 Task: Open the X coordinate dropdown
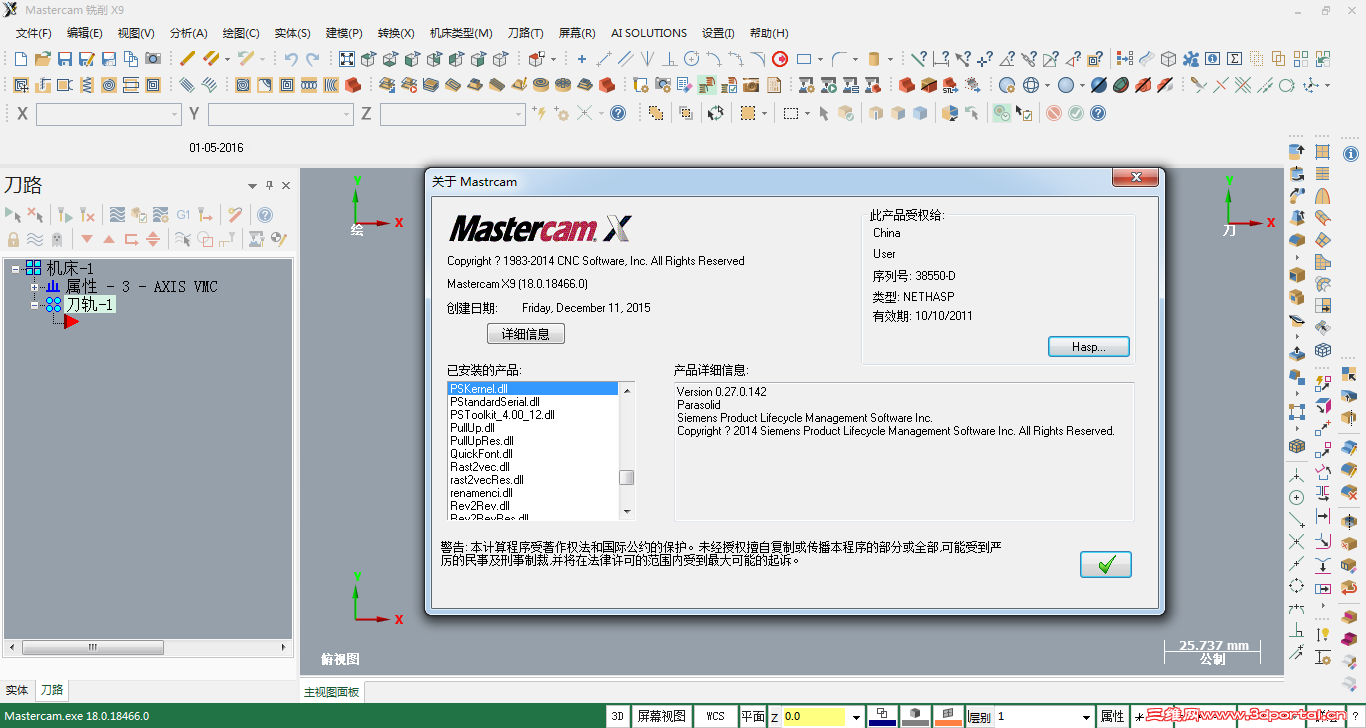click(x=174, y=114)
